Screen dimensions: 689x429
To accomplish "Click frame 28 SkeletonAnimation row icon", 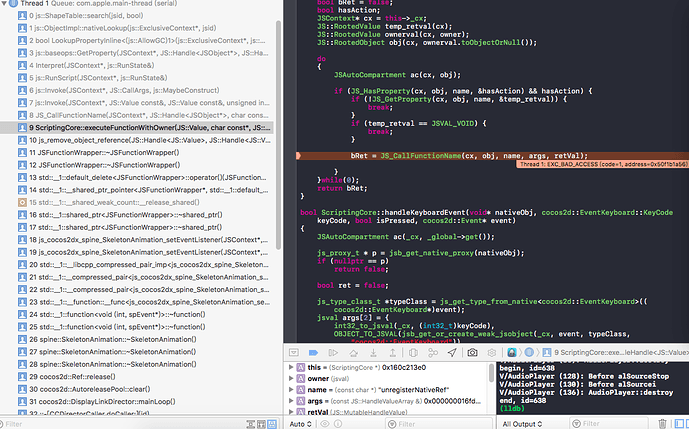I will [22, 364].
